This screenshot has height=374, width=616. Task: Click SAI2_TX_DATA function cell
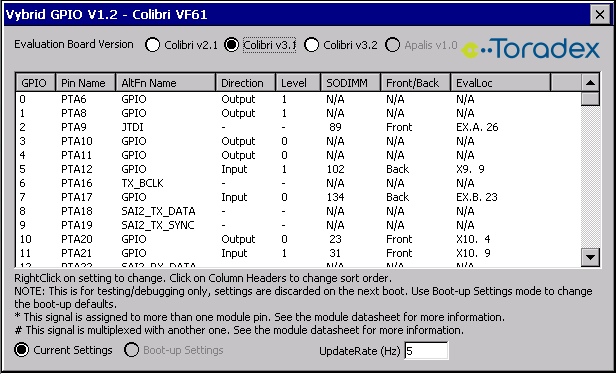[x=158, y=211]
